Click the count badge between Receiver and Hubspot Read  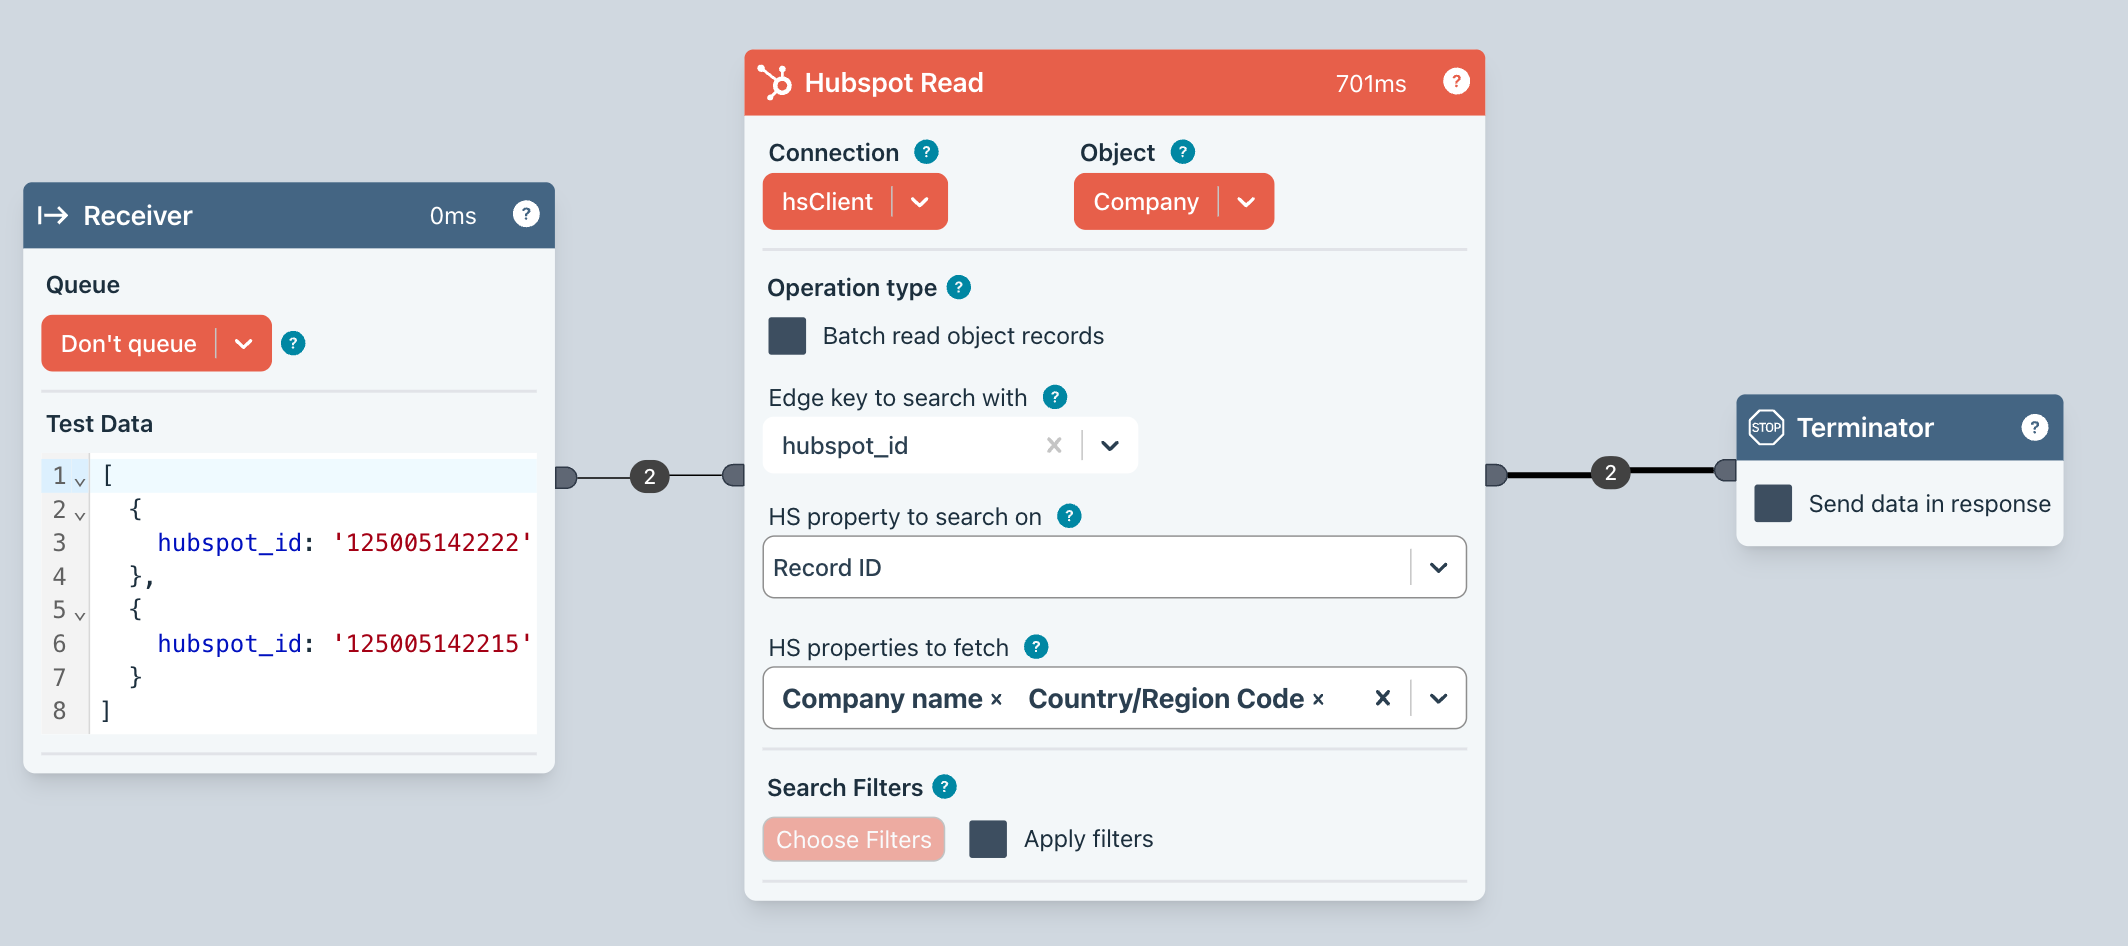point(650,476)
